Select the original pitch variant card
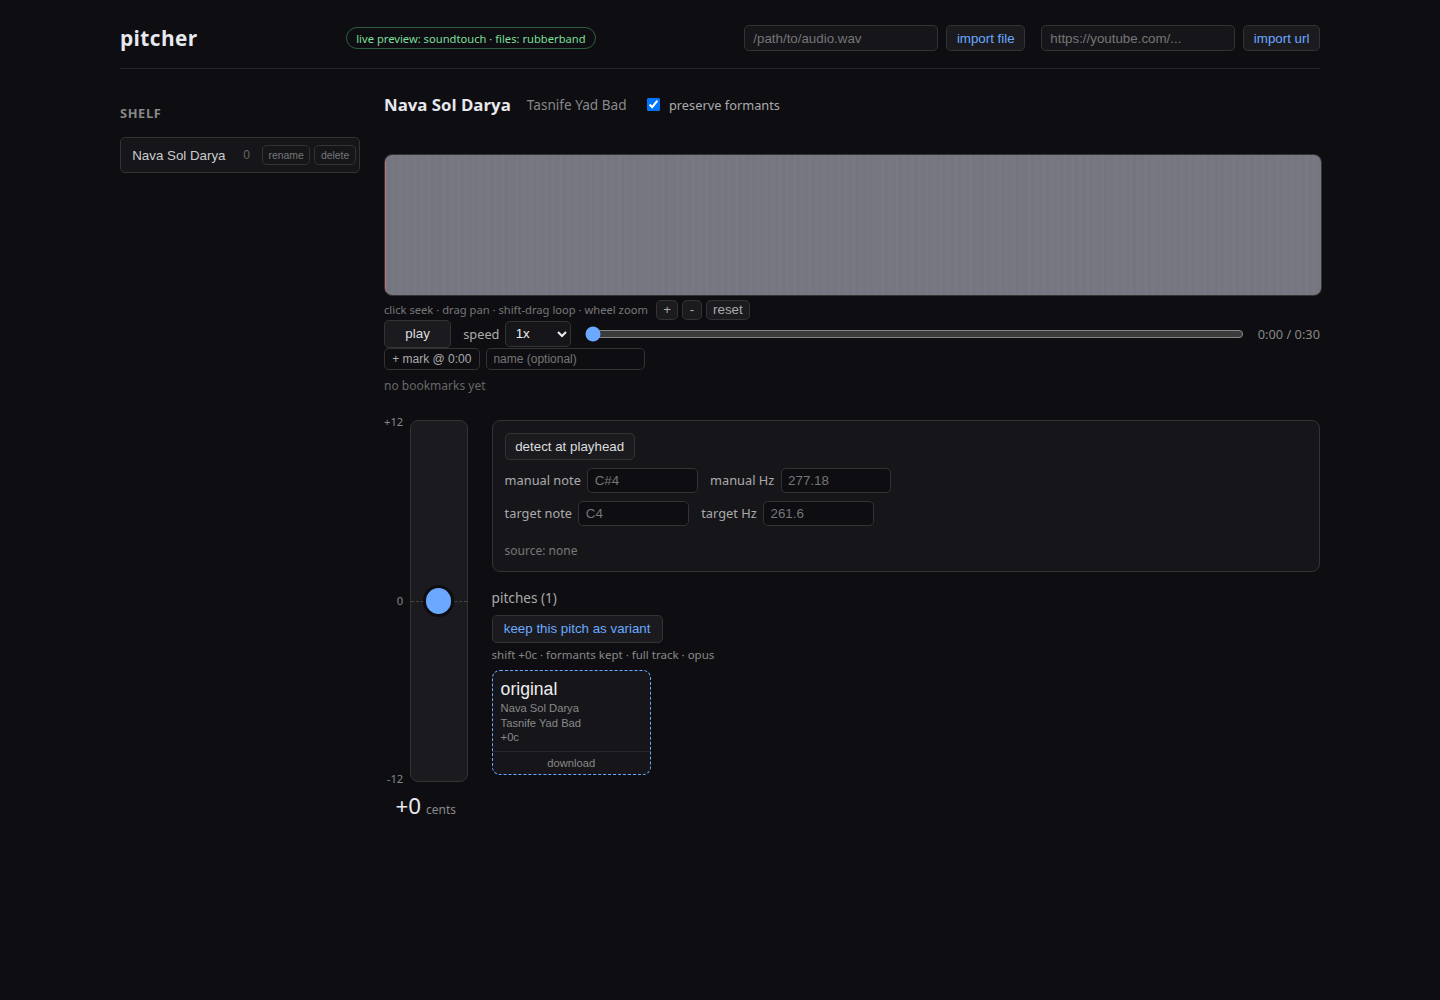The image size is (1440, 1000). [571, 712]
